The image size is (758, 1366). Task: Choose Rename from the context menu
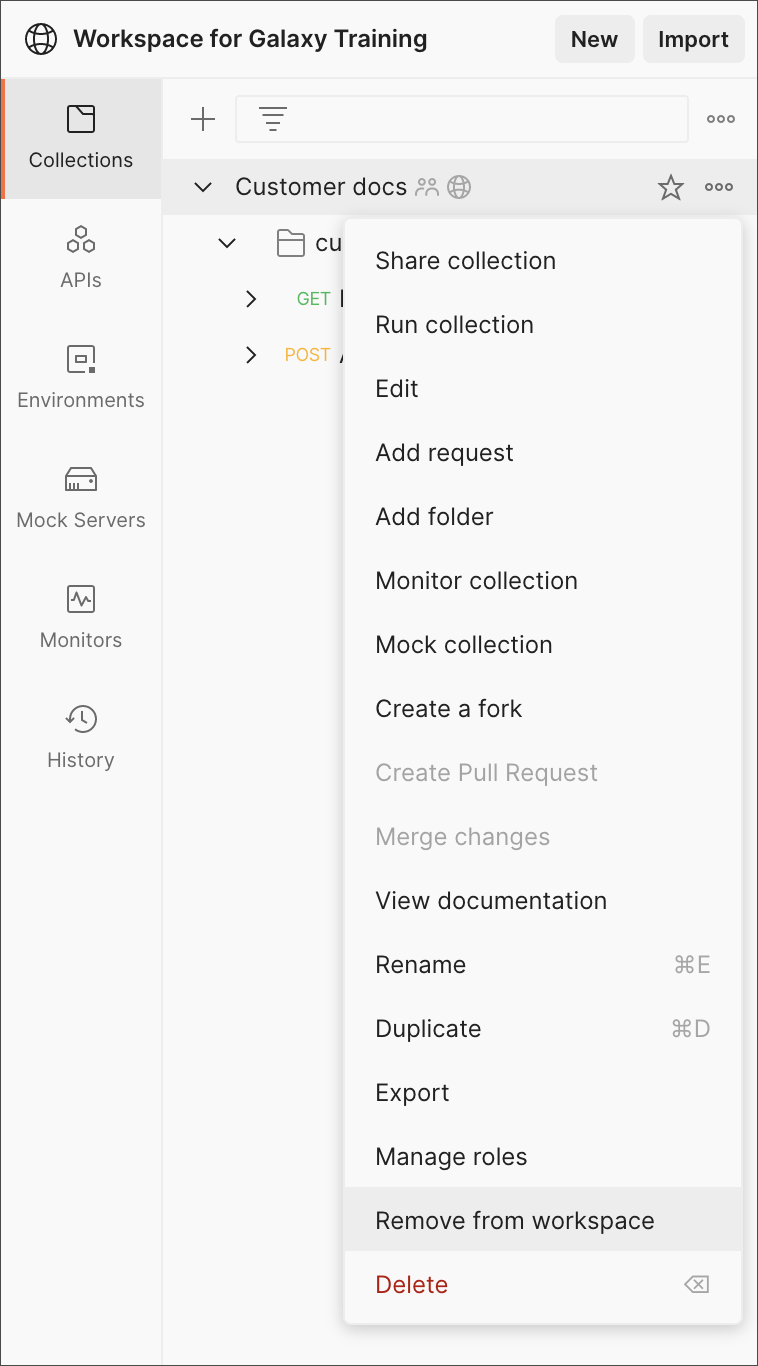coord(543,965)
